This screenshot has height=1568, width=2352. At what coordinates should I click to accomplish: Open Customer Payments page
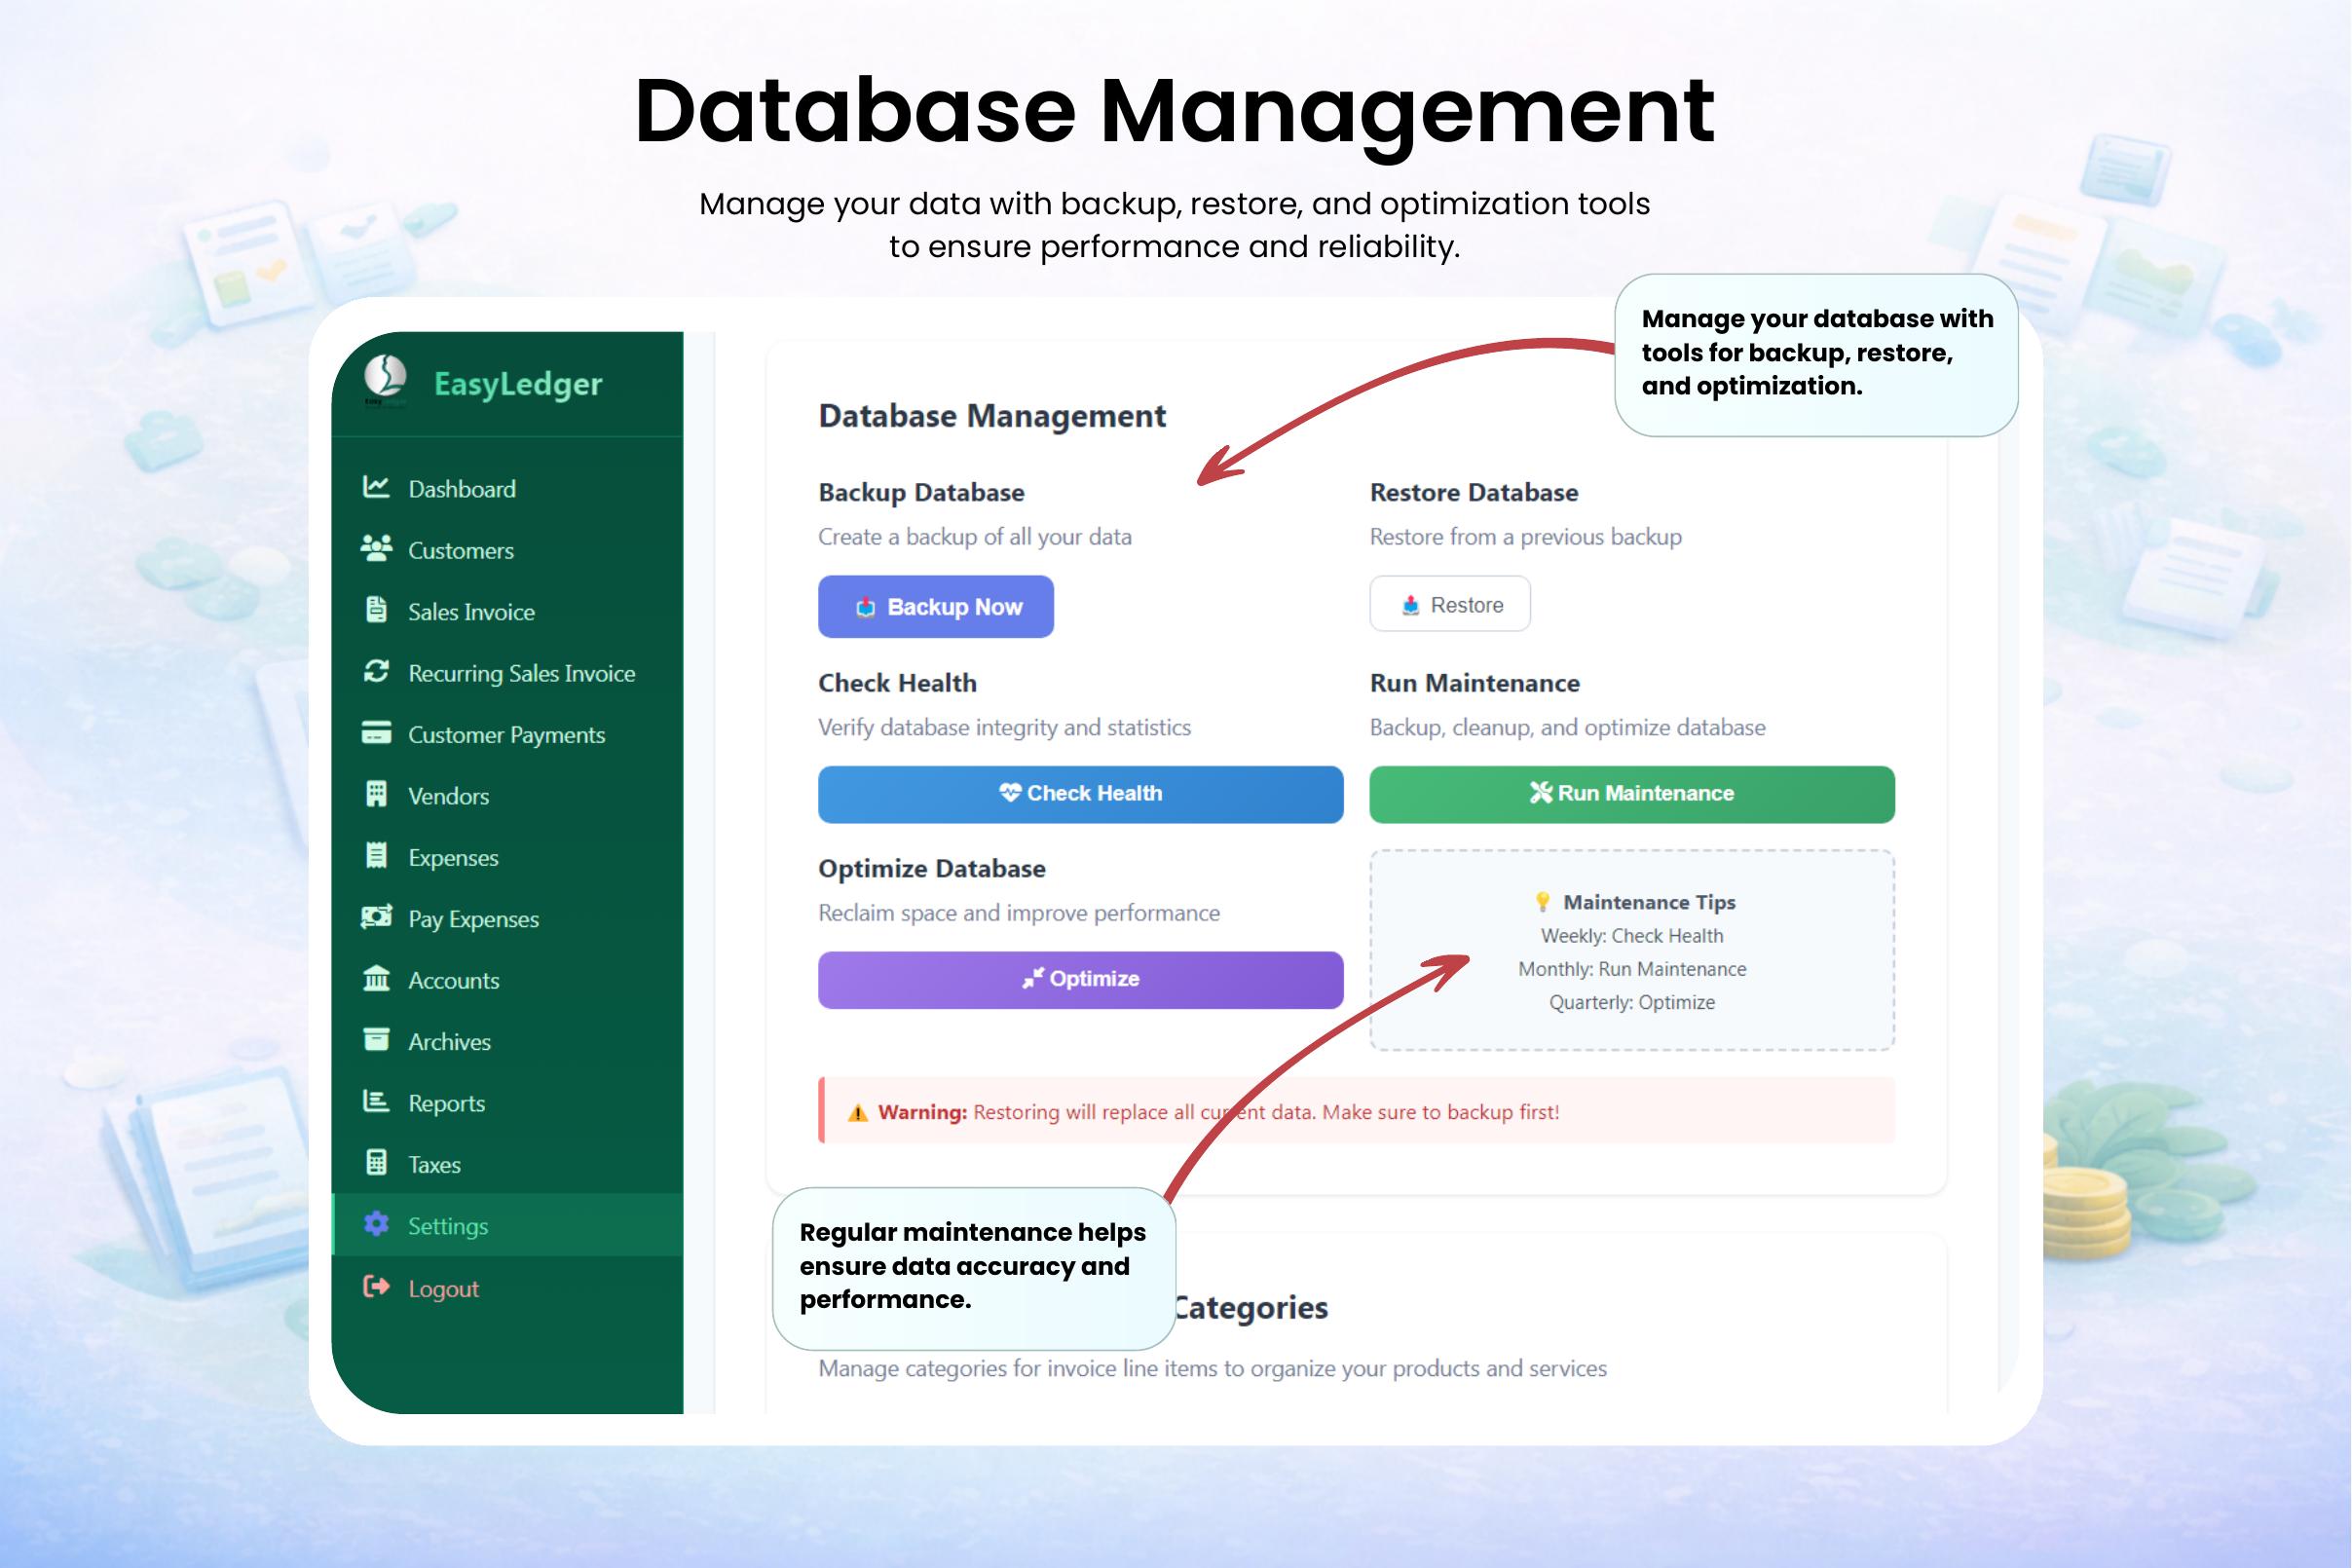[507, 734]
